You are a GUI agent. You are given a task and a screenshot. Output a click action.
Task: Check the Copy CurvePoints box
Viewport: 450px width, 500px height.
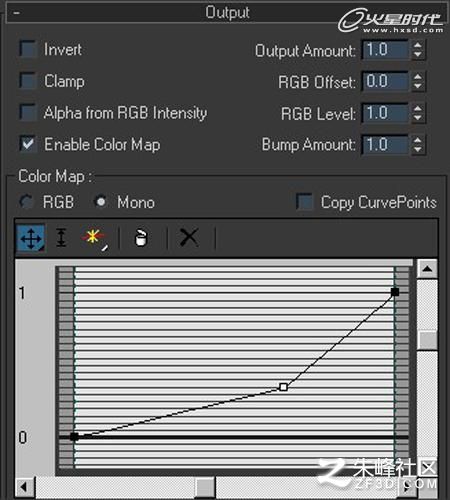(x=304, y=202)
